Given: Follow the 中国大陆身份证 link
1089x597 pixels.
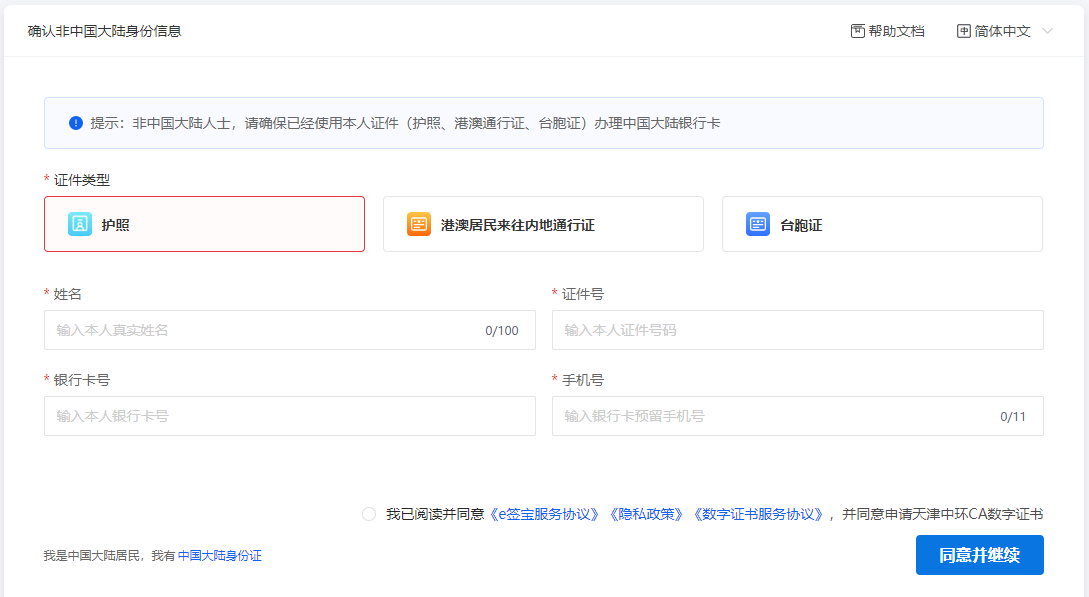Looking at the screenshot, I should click(219, 555).
